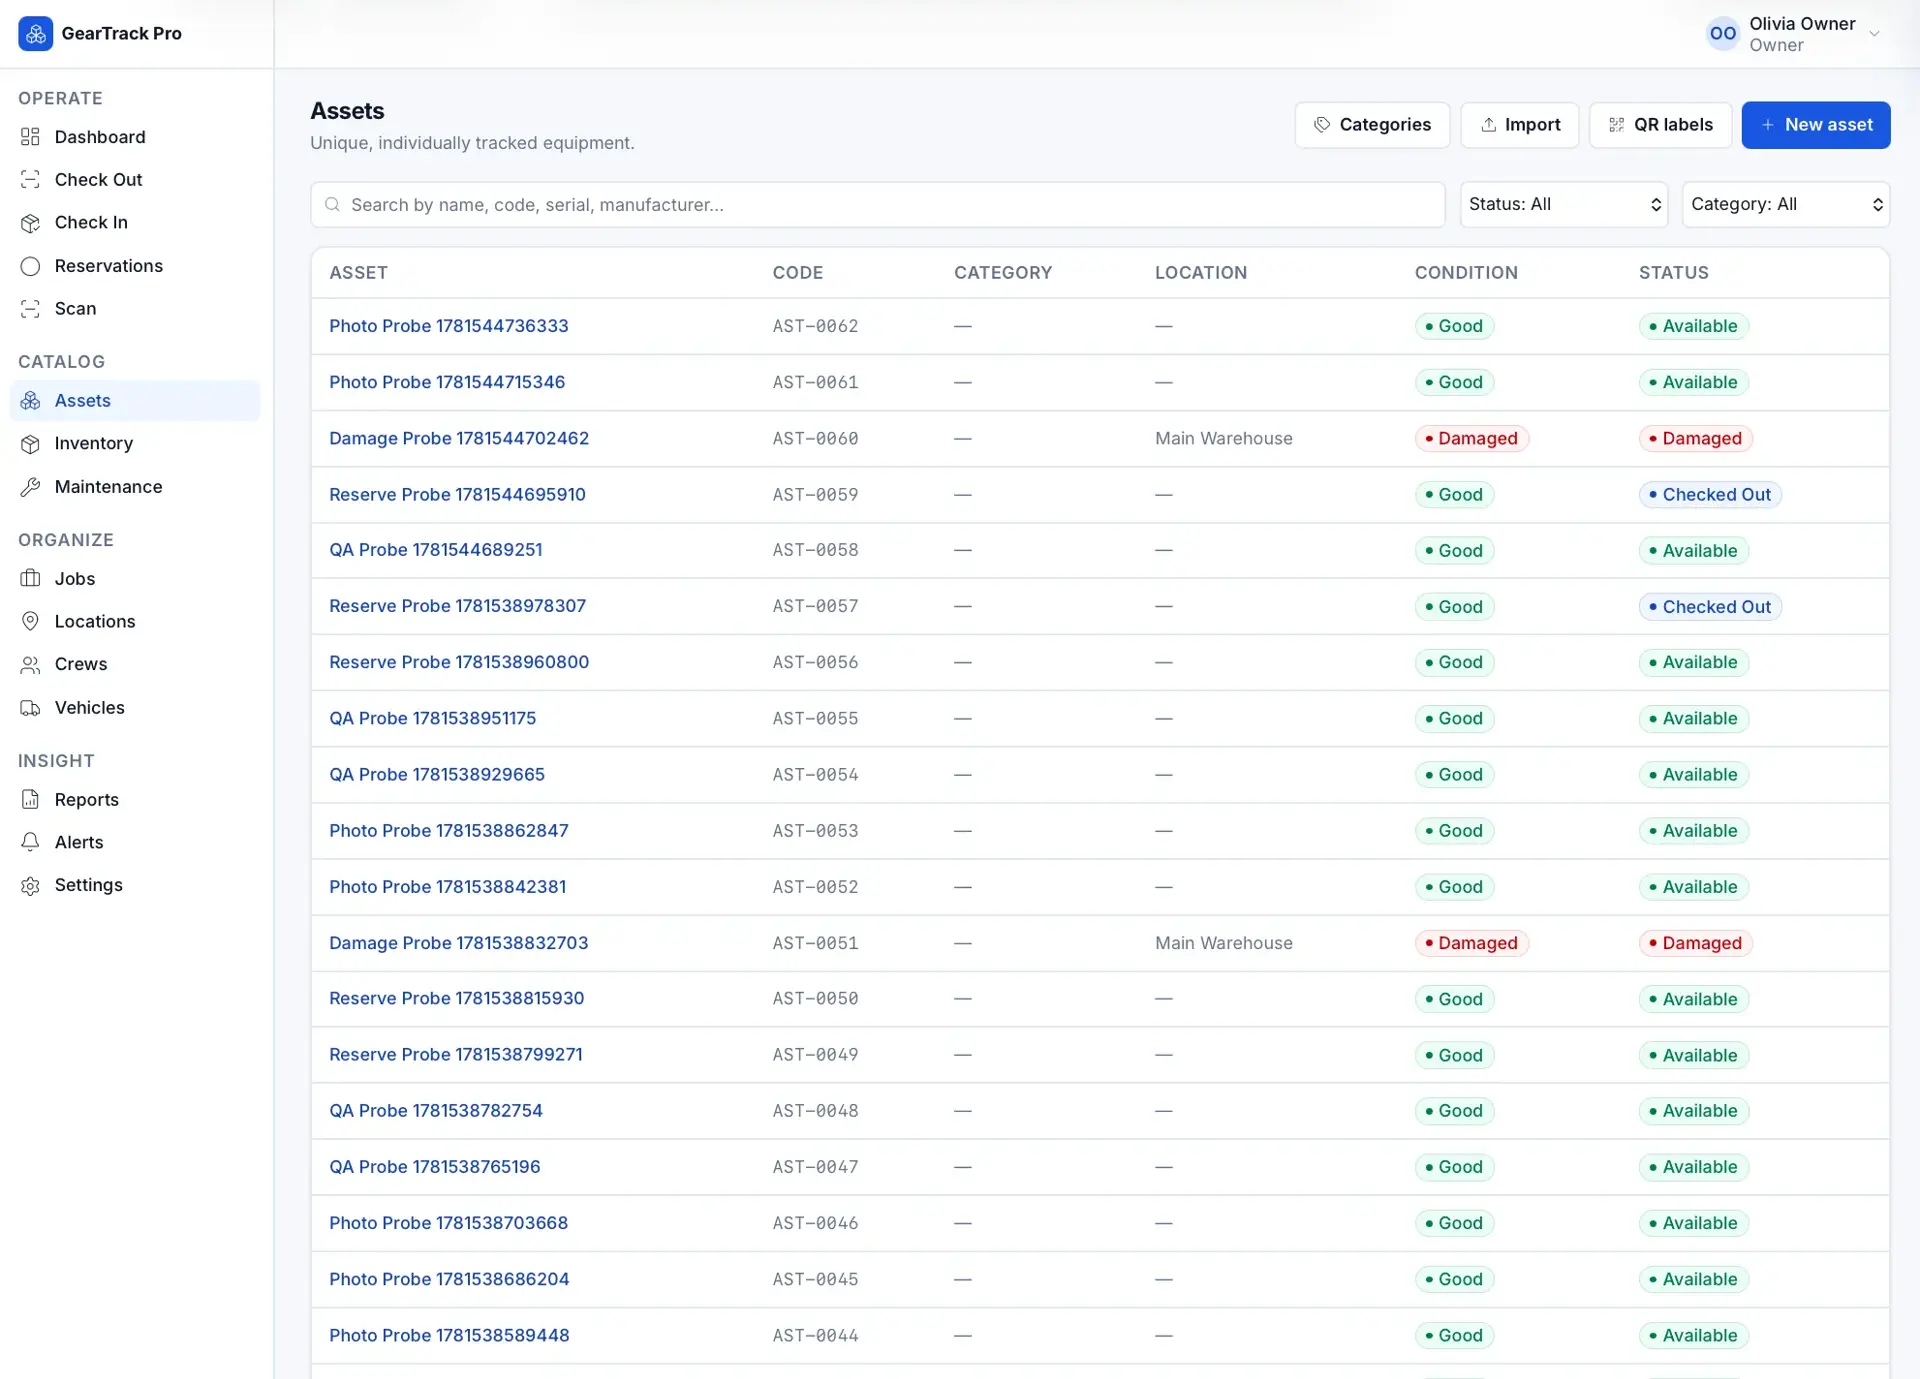The image size is (1920, 1379).
Task: Click the LOCATION column header
Action: pyautogui.click(x=1201, y=273)
